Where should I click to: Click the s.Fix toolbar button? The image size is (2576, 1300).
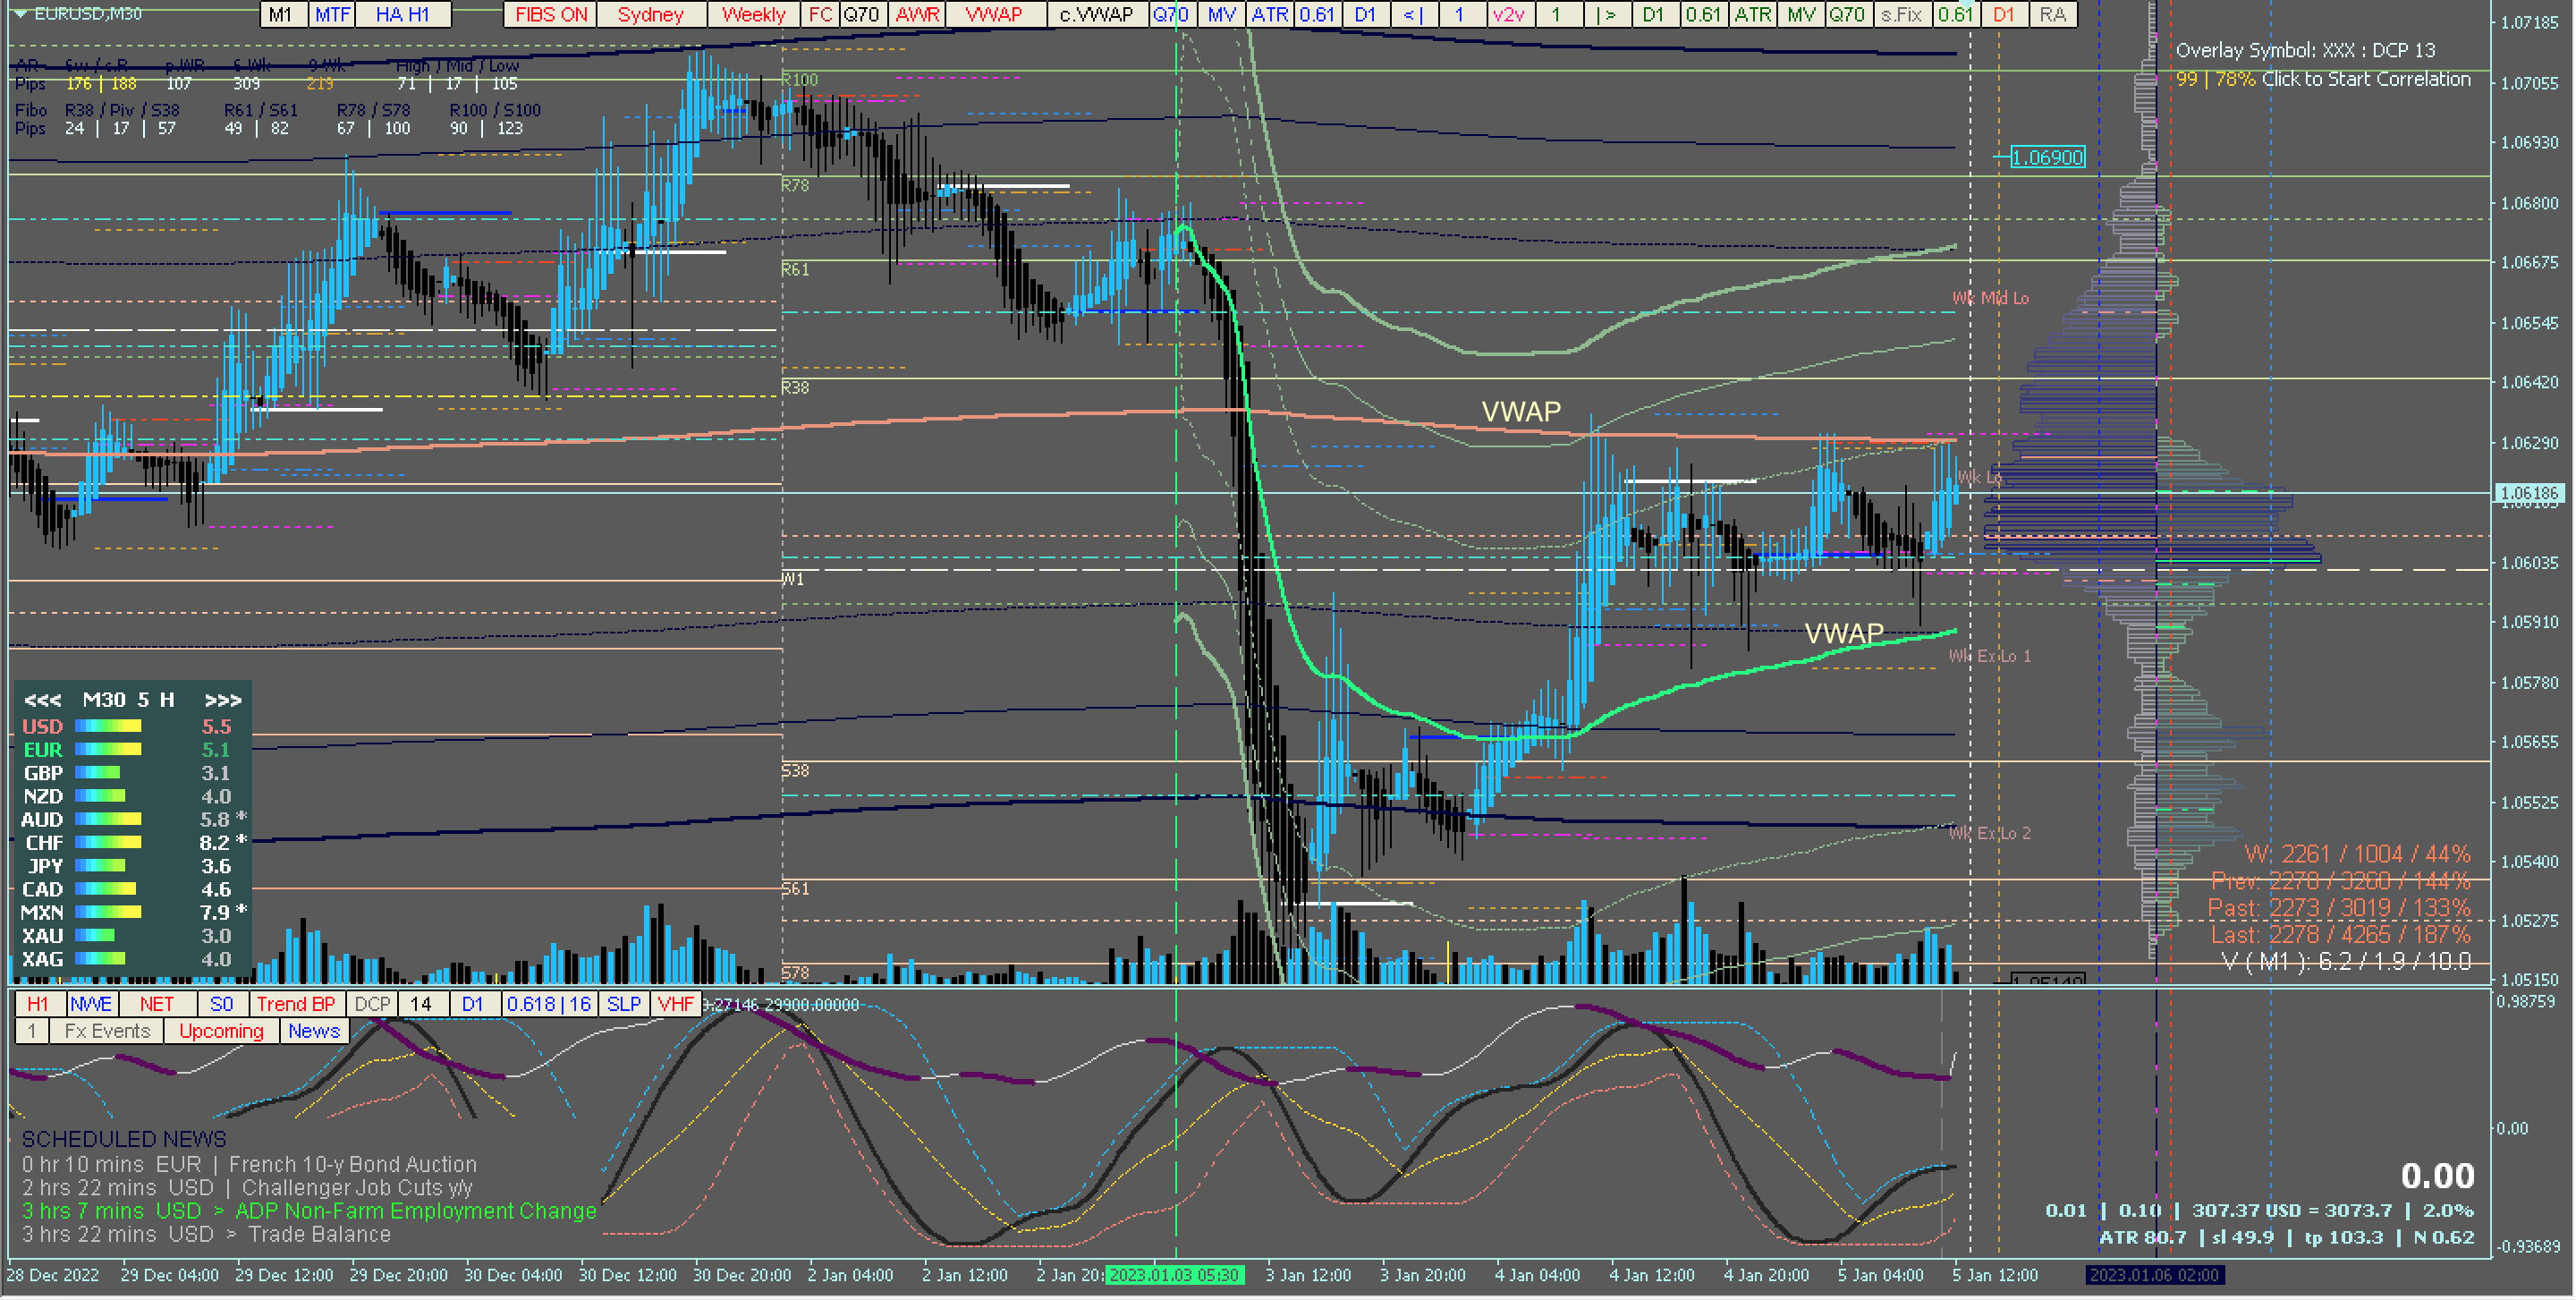click(1900, 14)
